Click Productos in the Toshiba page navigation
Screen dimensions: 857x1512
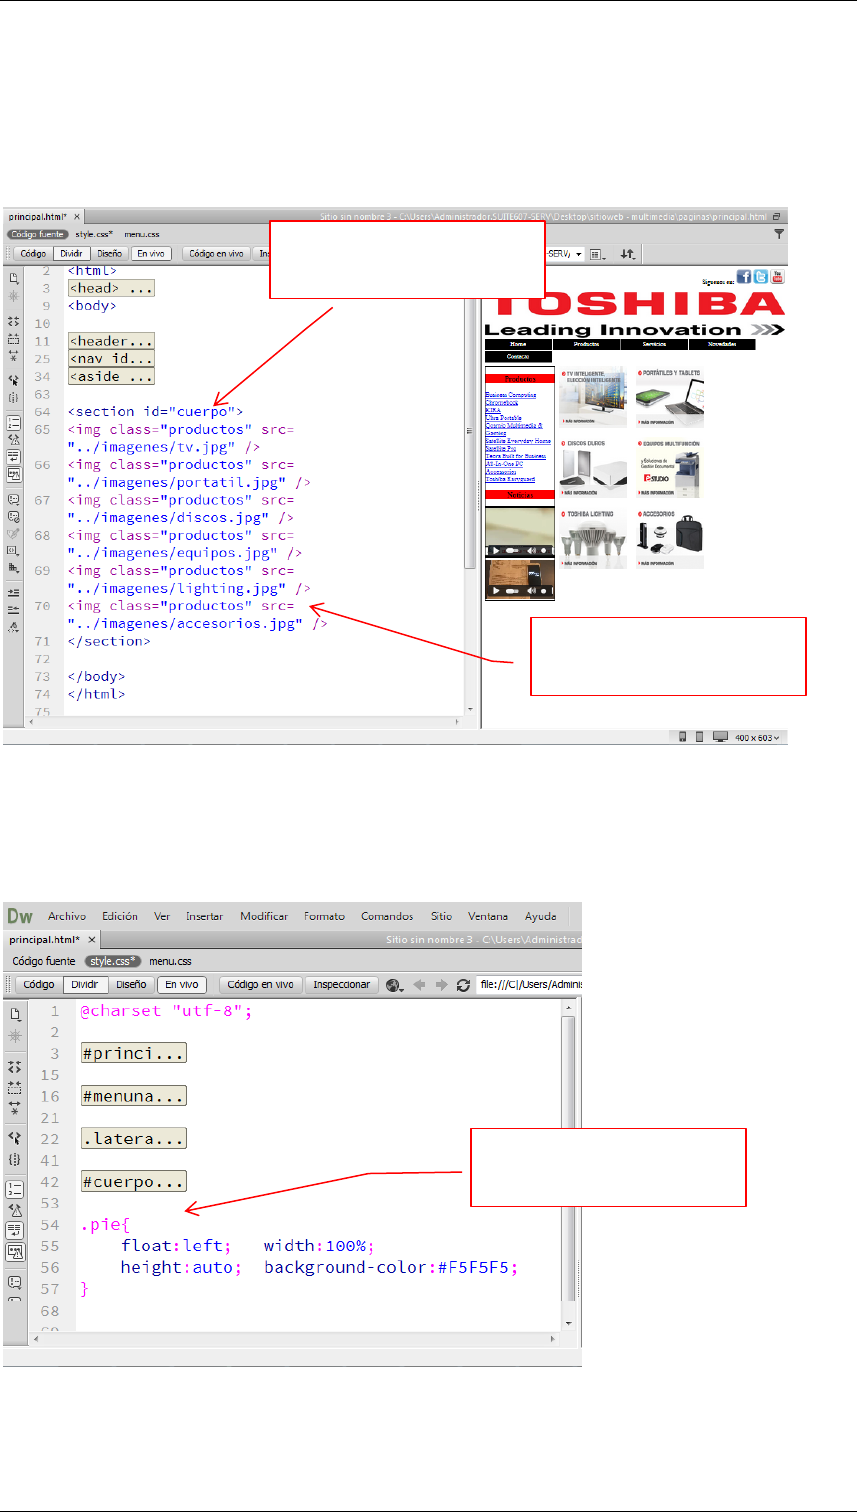[x=586, y=344]
